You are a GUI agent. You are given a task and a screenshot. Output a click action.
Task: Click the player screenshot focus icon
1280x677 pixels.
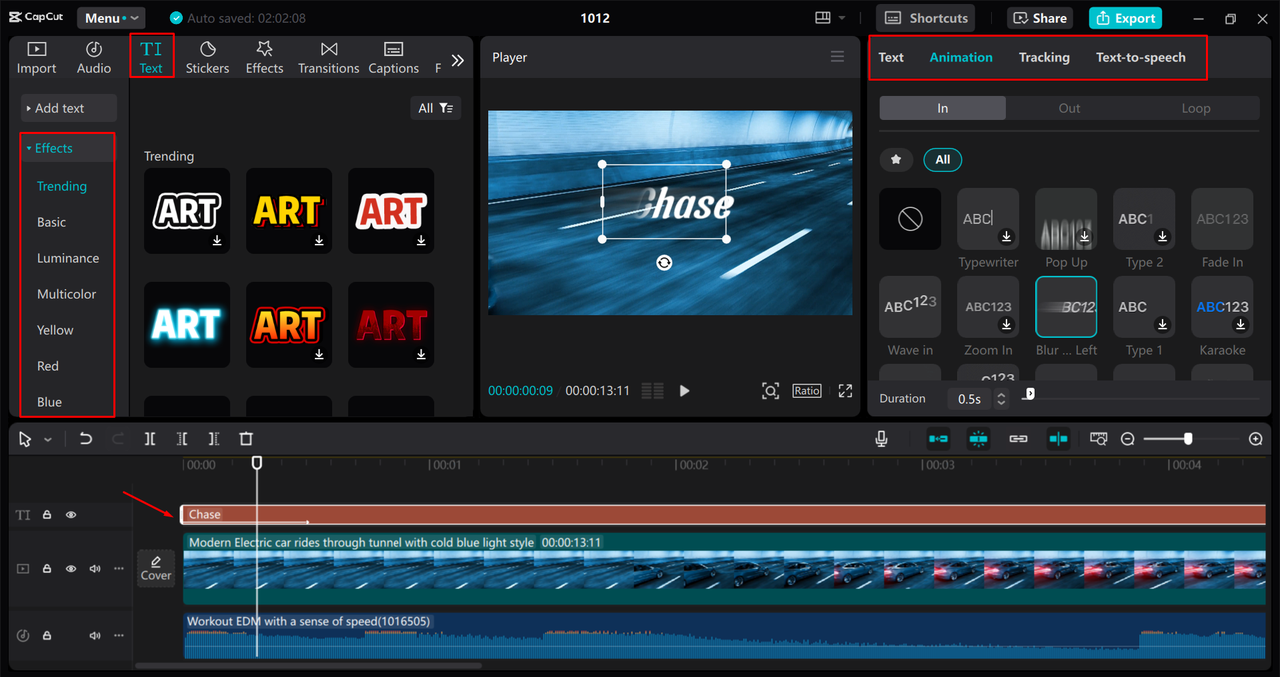click(770, 391)
